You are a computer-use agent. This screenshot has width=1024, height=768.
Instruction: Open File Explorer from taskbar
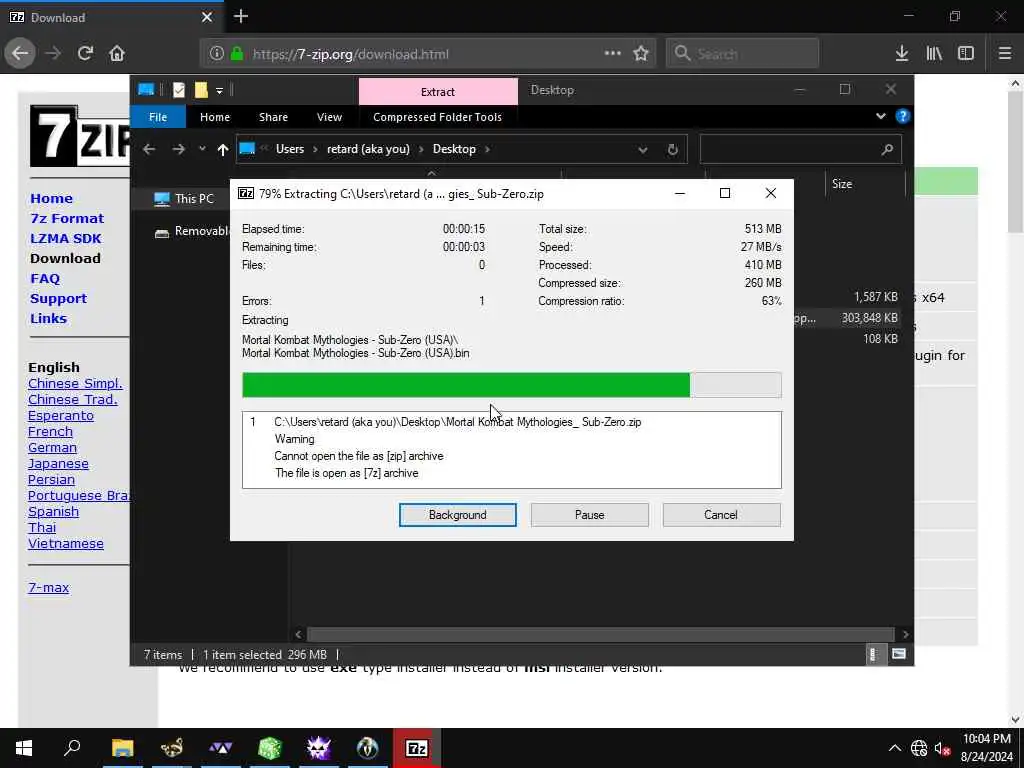122,748
